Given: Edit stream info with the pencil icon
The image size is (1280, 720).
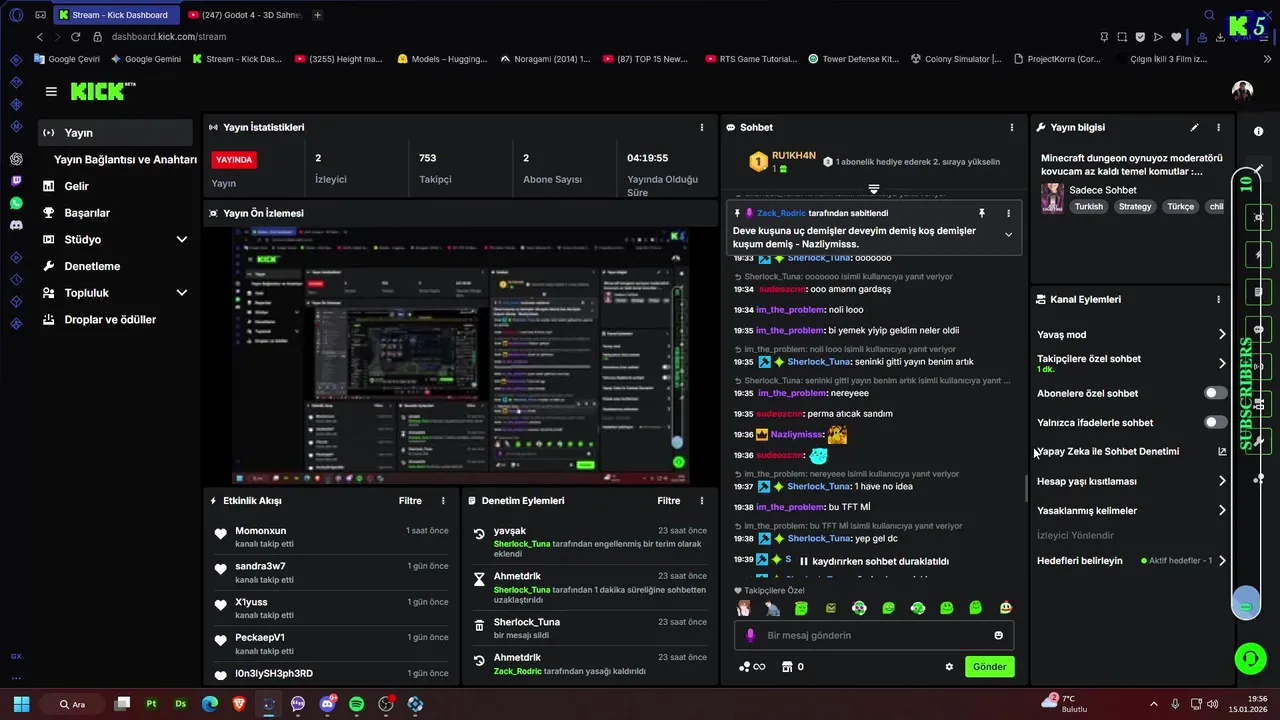Looking at the screenshot, I should click(1194, 127).
